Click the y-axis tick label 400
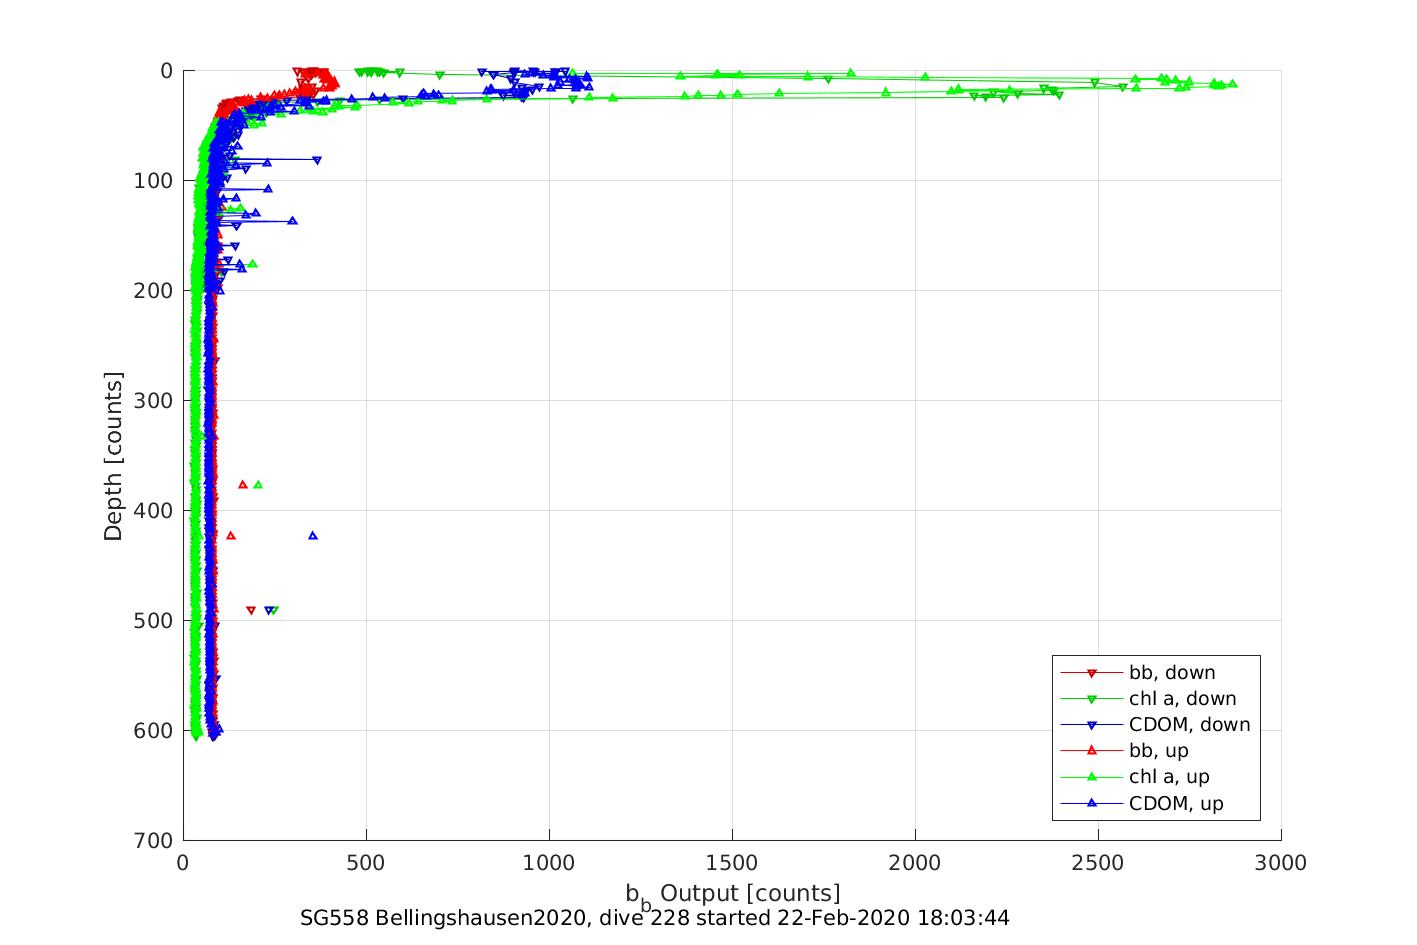This screenshot has width=1417, height=945. 155,511
